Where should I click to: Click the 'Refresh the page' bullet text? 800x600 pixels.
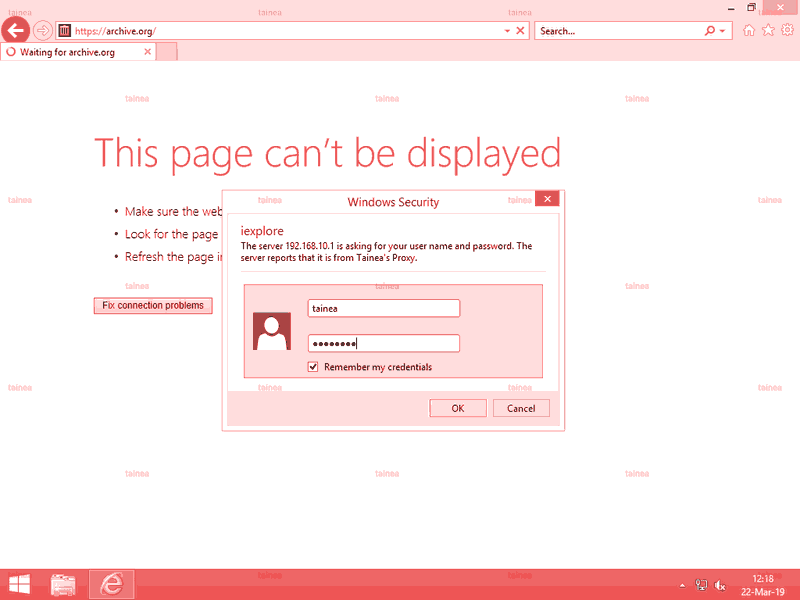click(173, 257)
